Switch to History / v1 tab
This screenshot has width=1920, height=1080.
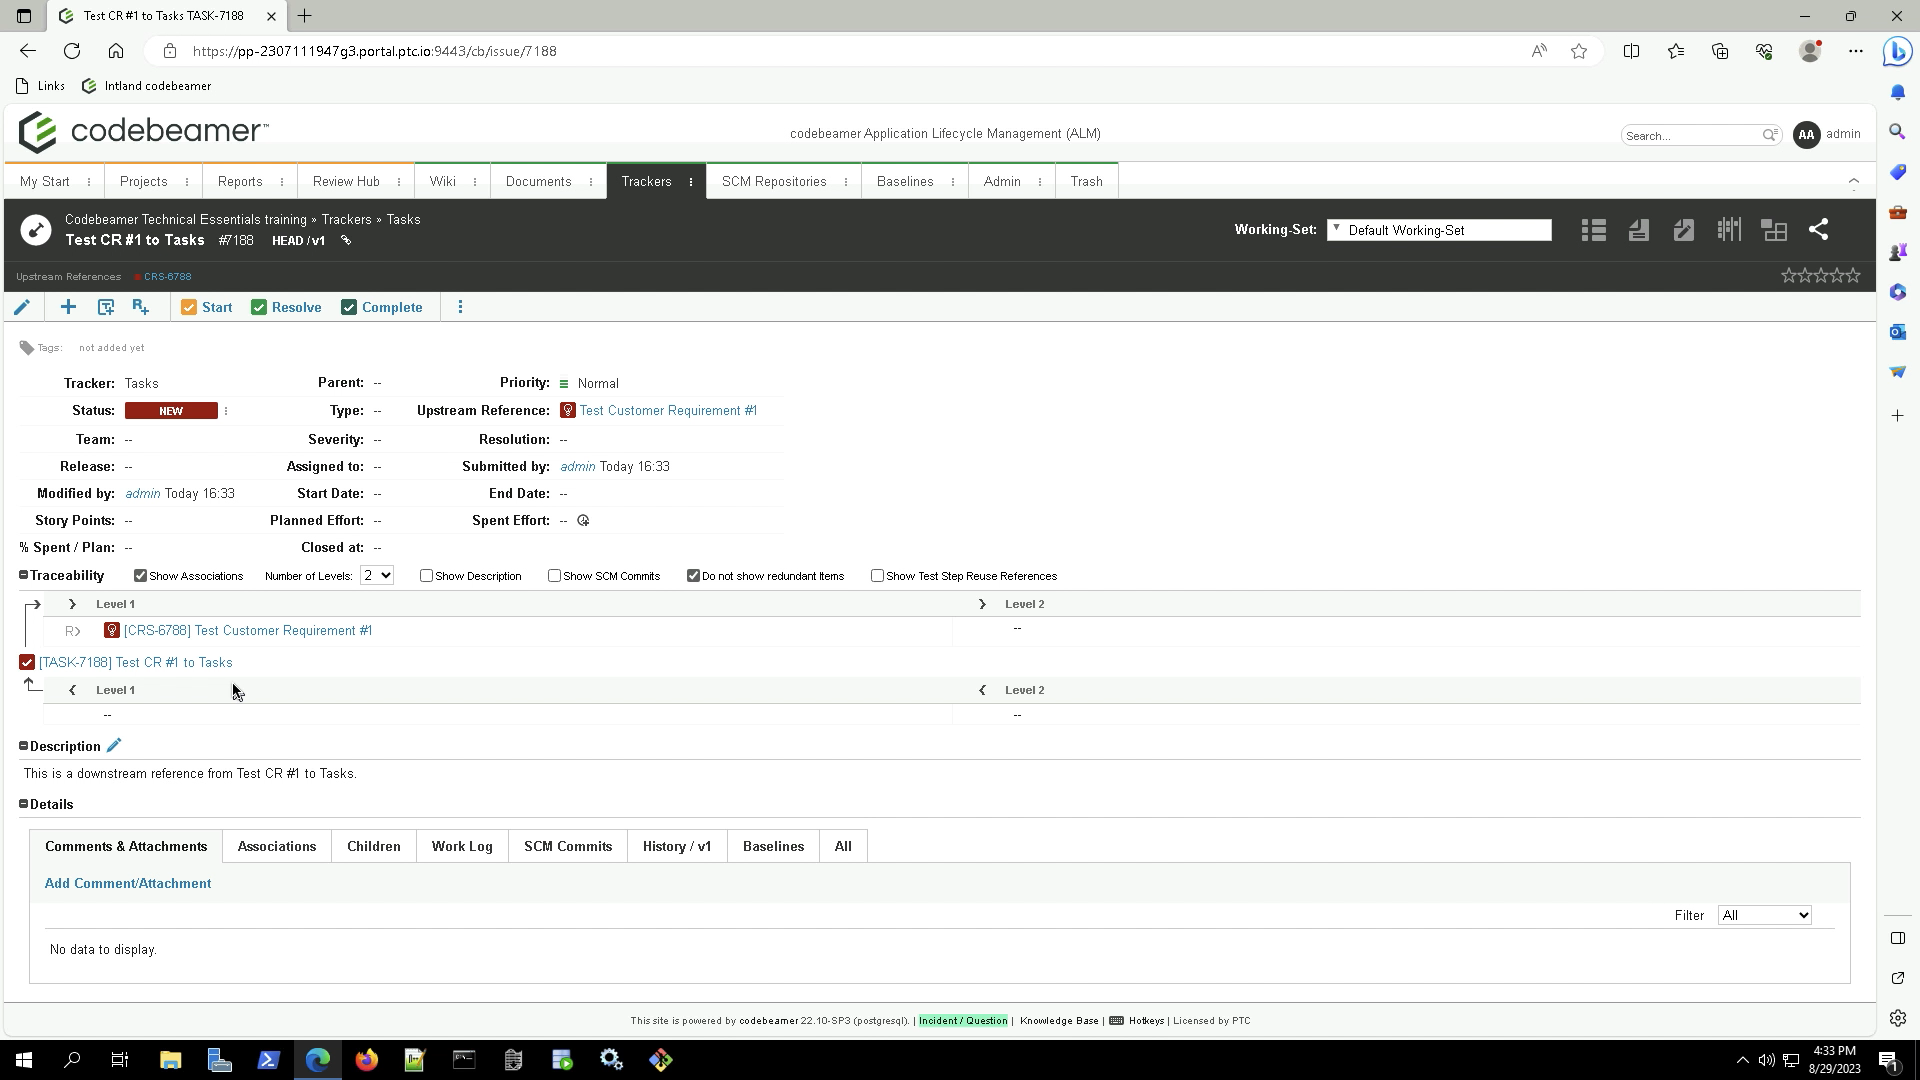(x=677, y=846)
